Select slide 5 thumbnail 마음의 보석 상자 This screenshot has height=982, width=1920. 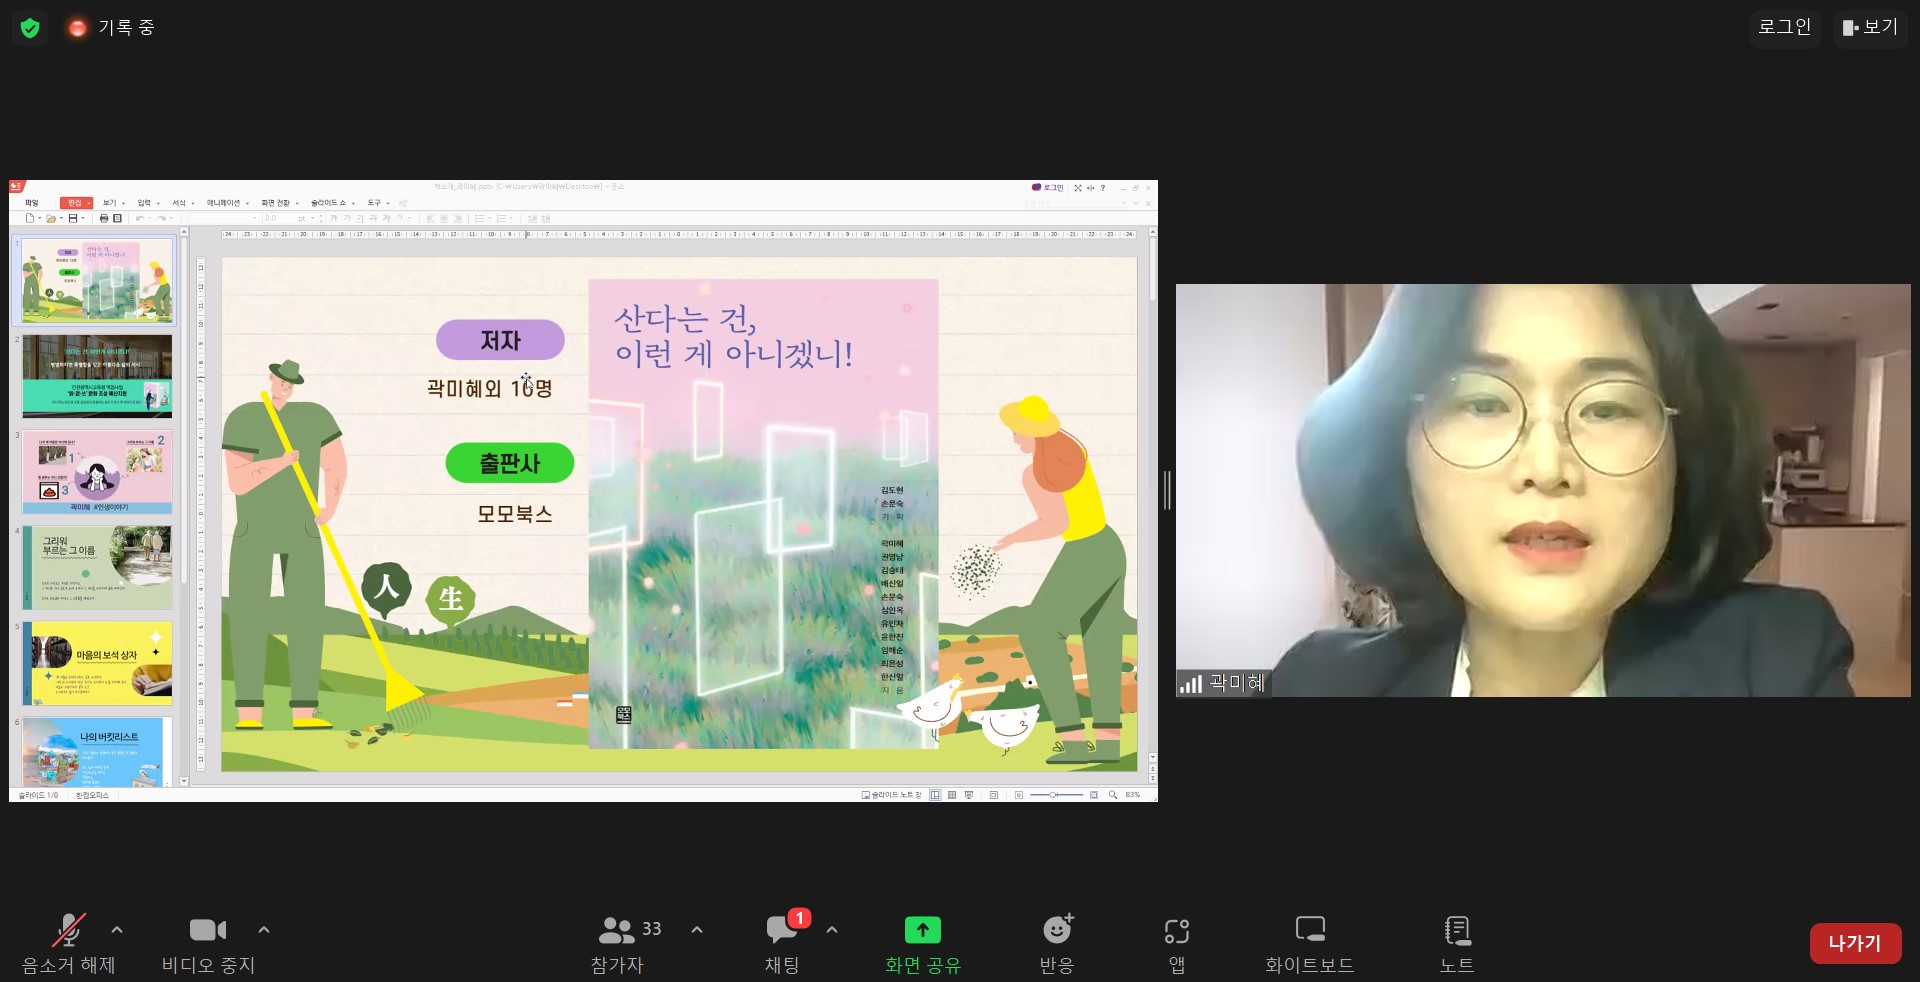click(97, 664)
